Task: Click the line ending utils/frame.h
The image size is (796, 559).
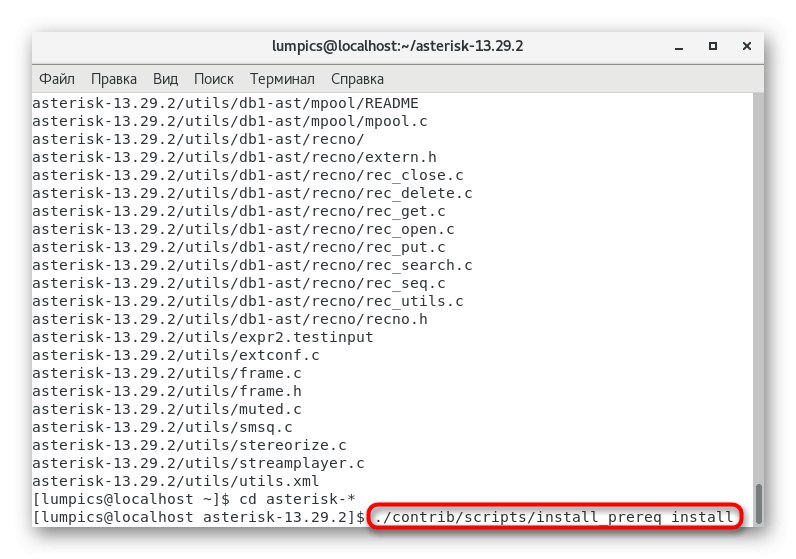Action: click(x=167, y=391)
